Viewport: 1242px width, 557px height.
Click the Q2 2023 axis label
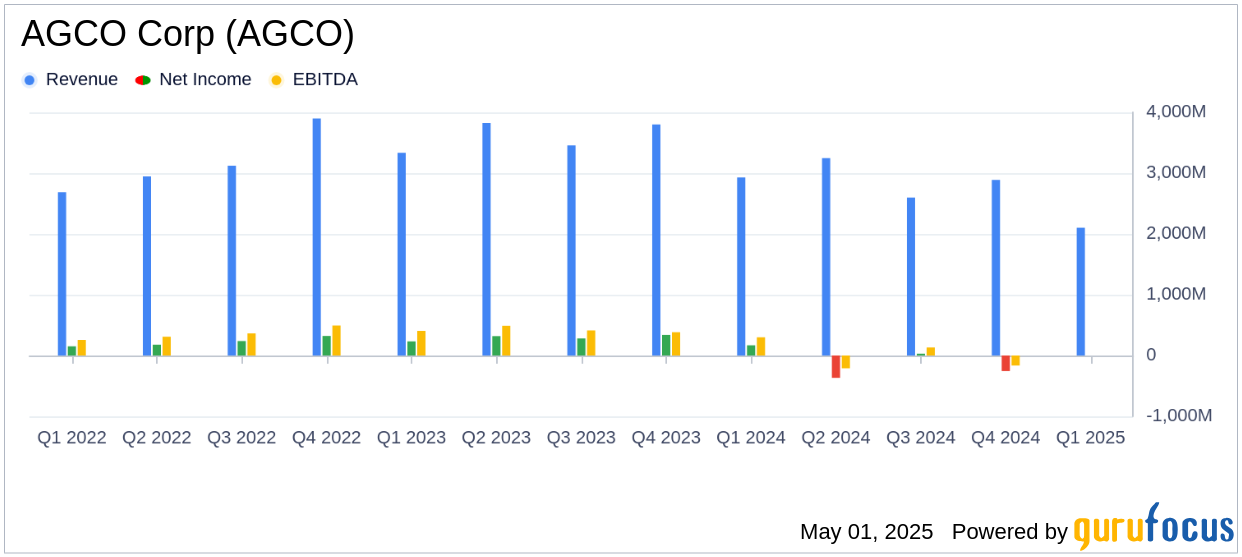pos(497,438)
